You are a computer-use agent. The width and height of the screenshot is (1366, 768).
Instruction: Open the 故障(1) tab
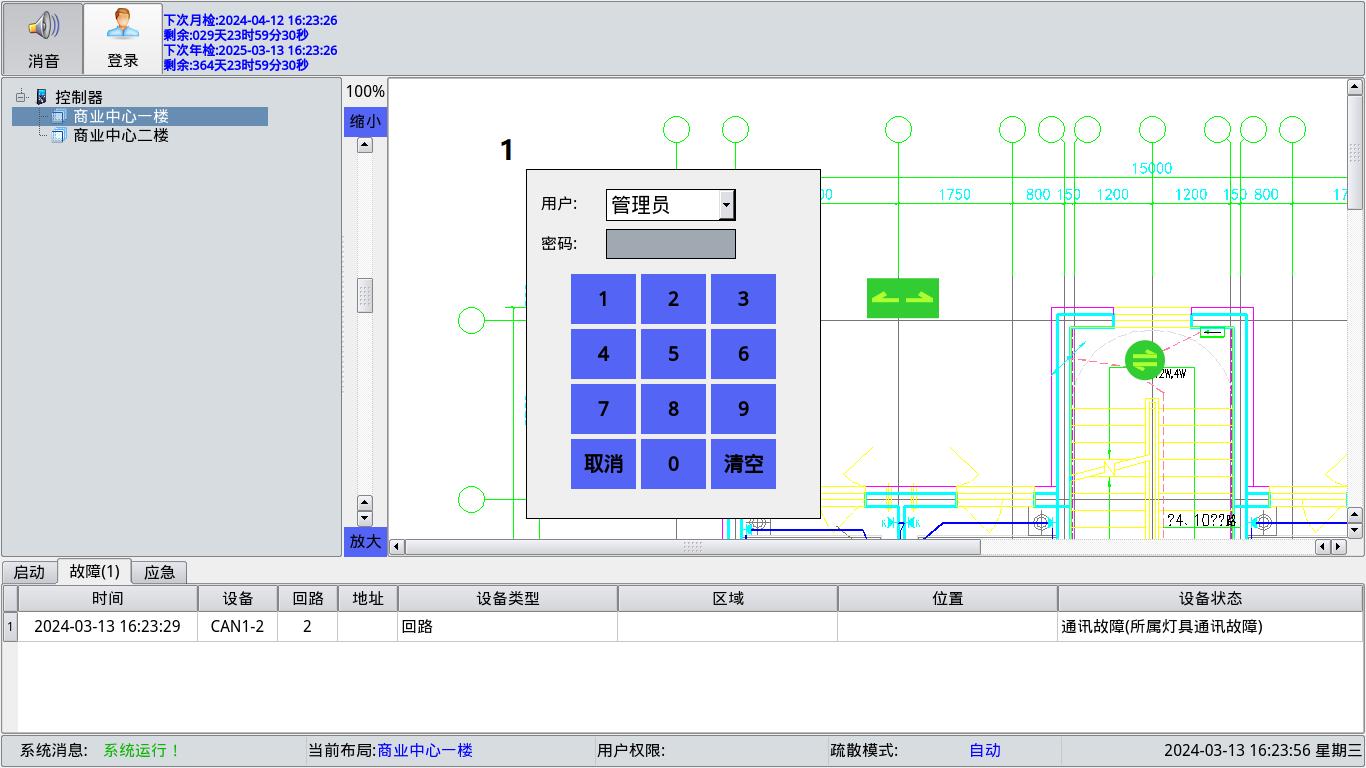(x=94, y=571)
